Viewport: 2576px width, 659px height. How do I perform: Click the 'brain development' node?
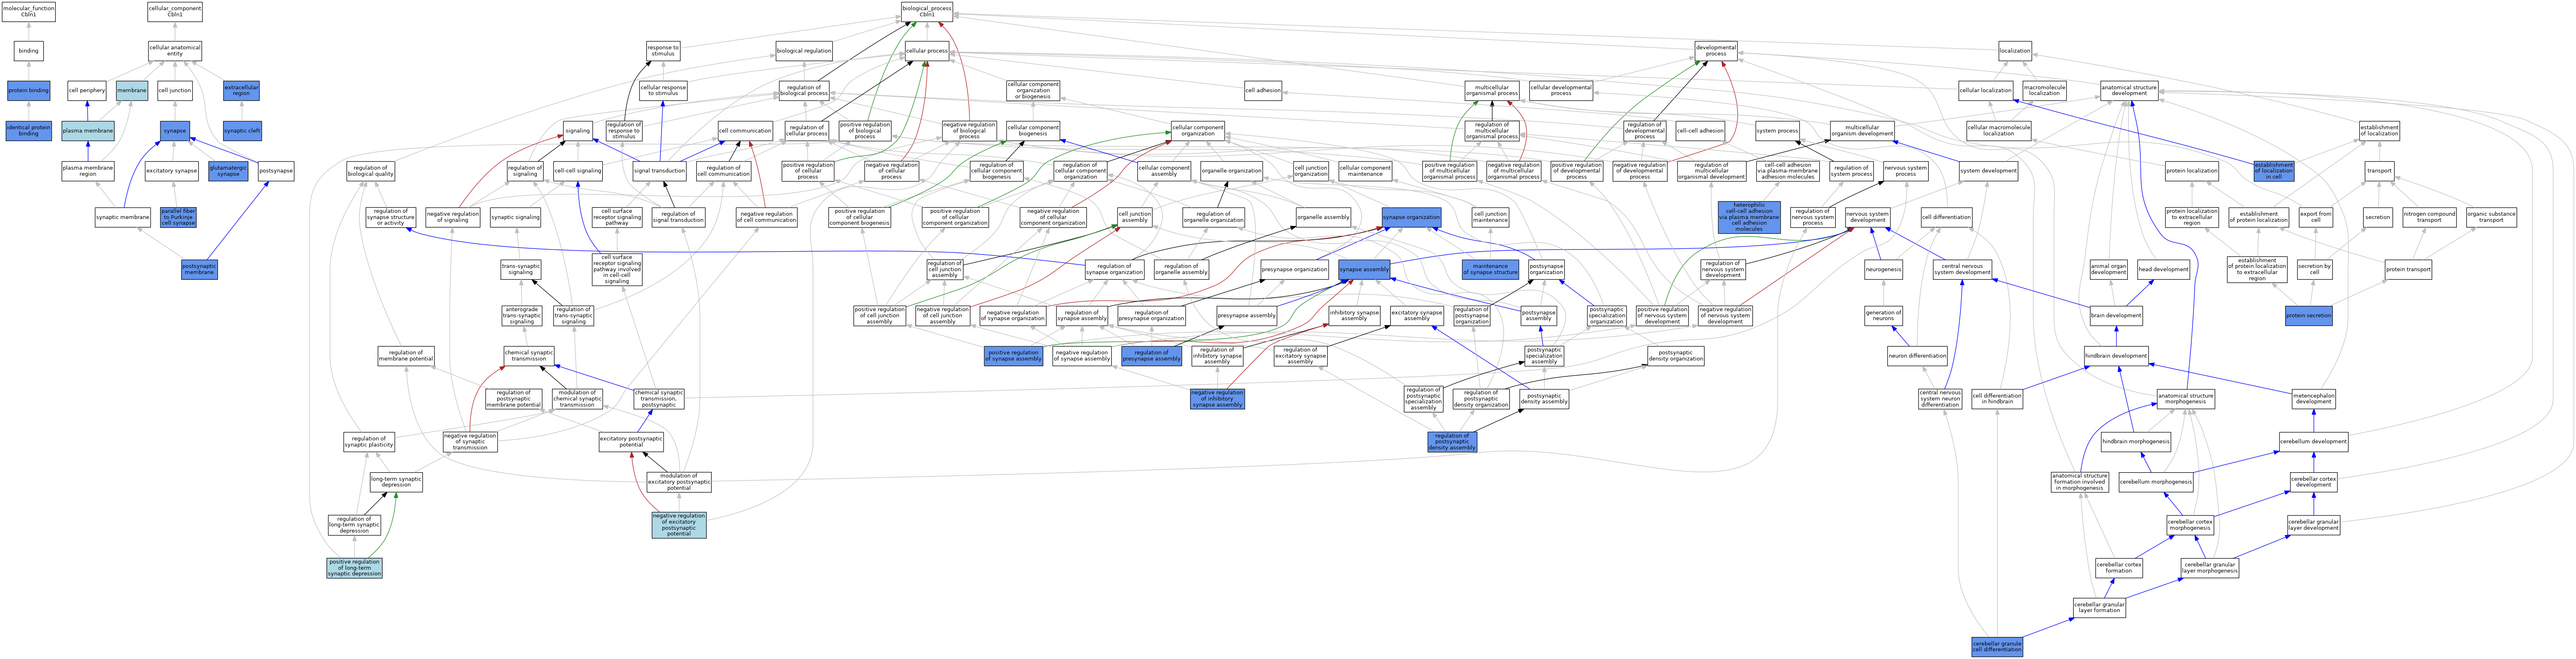[2116, 316]
